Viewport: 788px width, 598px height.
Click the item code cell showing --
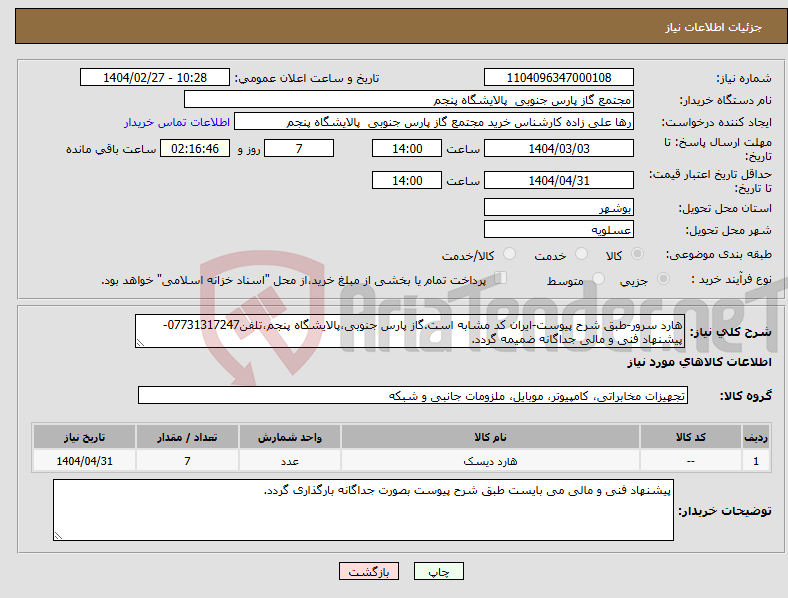click(691, 461)
